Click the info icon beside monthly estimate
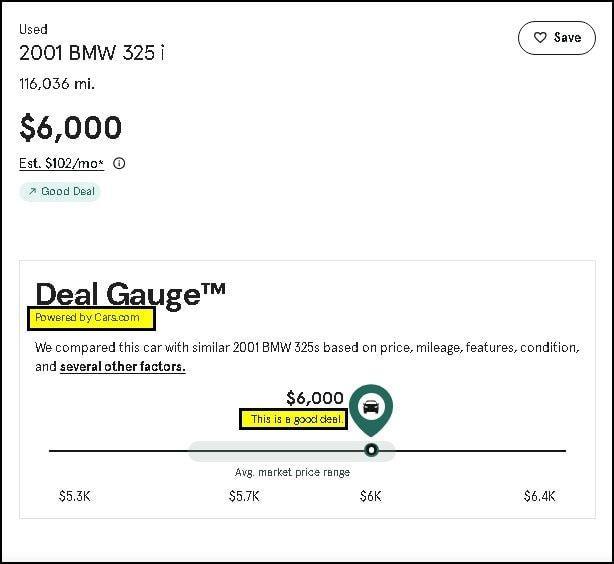Viewport: 614px width, 564px height. (x=120, y=164)
